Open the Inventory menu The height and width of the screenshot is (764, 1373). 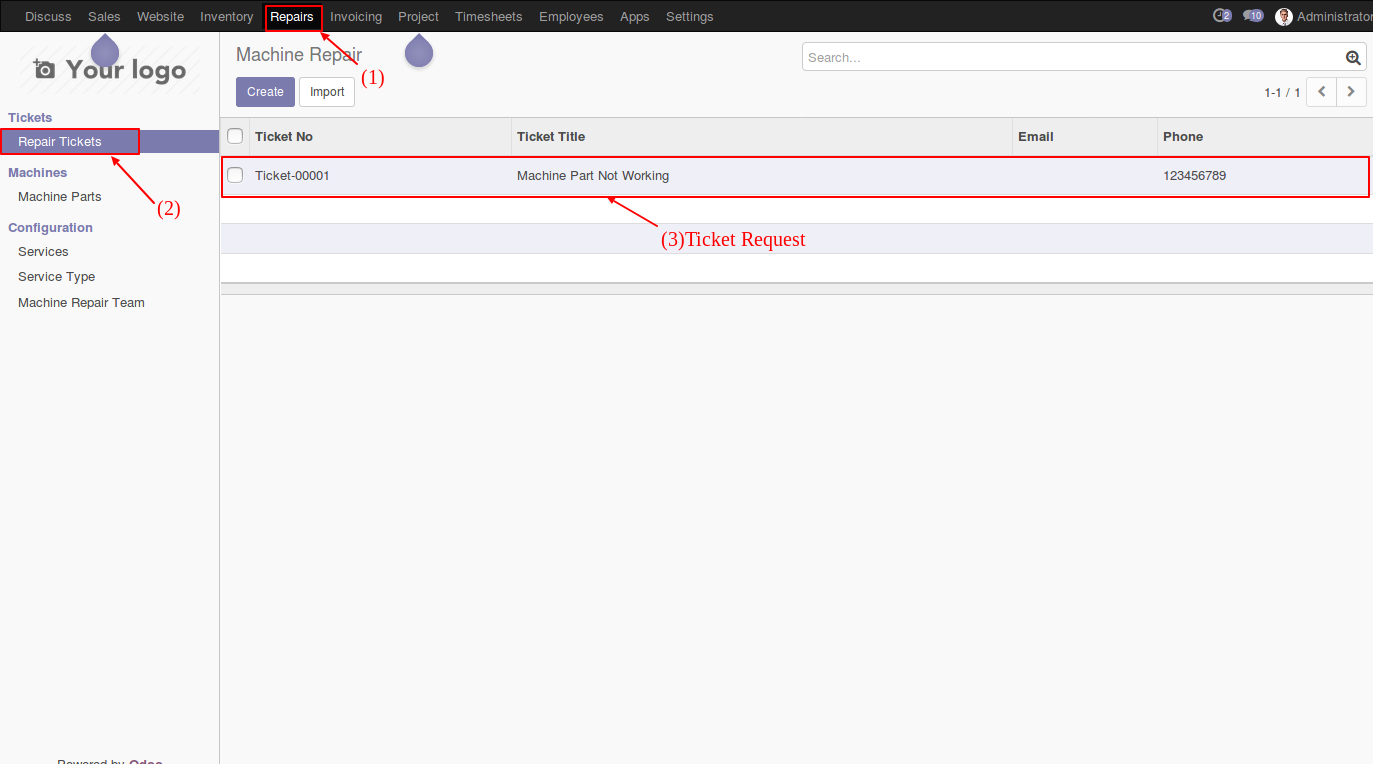(x=226, y=16)
